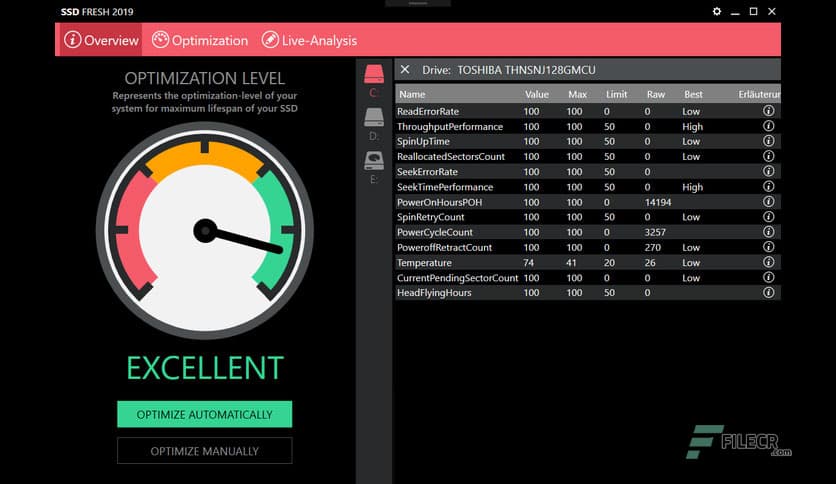
Task: Select the HeadFlyingHours row name
Action: tap(434, 293)
